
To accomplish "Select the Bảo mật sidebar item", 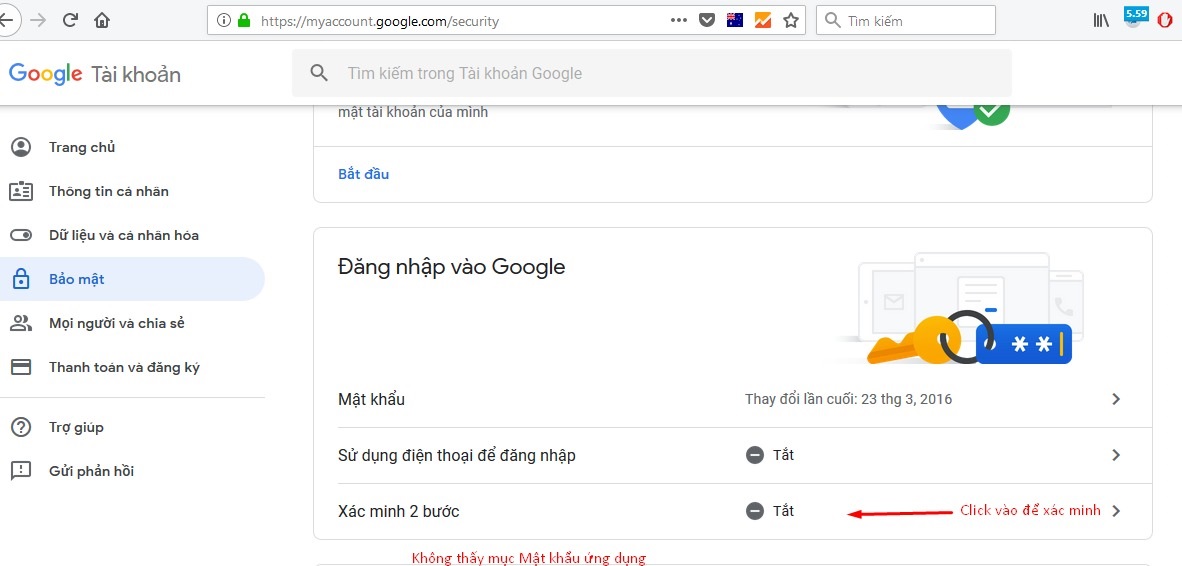I will 132,279.
